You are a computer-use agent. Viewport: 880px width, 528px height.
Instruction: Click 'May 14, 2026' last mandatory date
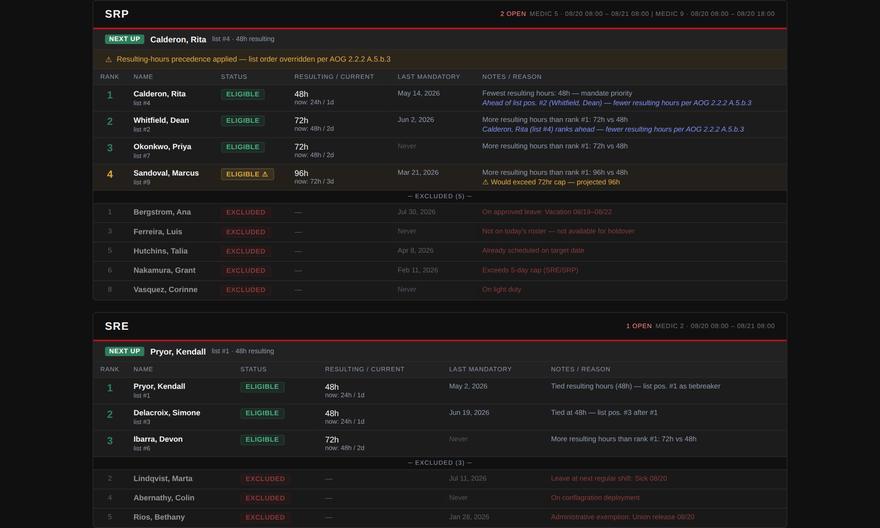pos(419,94)
